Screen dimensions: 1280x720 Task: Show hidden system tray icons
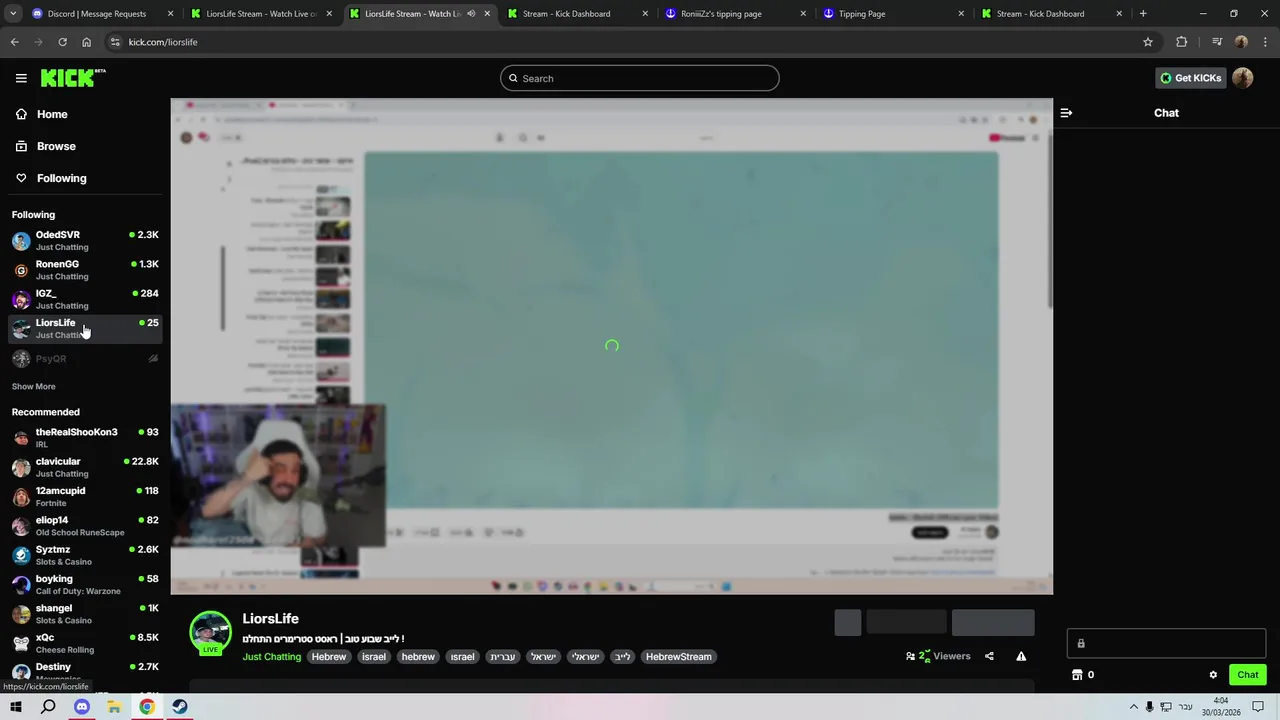coord(1133,707)
